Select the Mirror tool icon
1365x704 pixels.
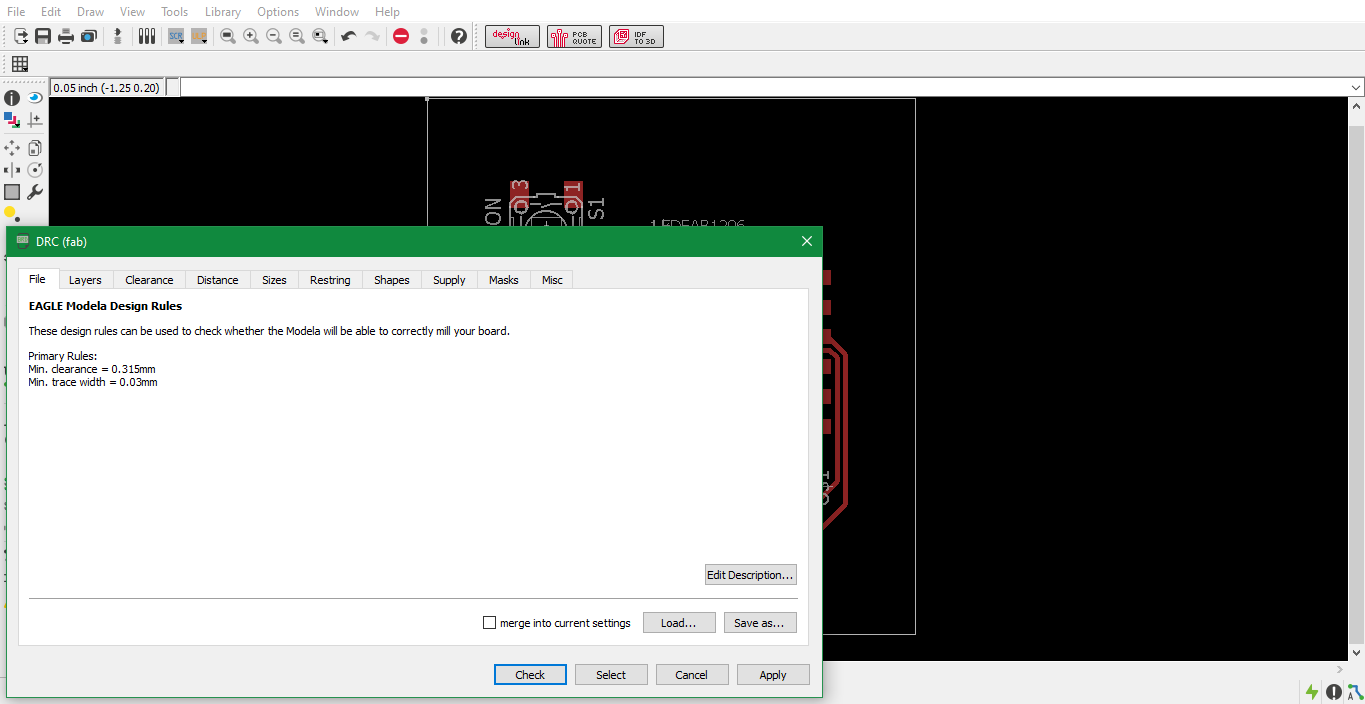(12, 170)
